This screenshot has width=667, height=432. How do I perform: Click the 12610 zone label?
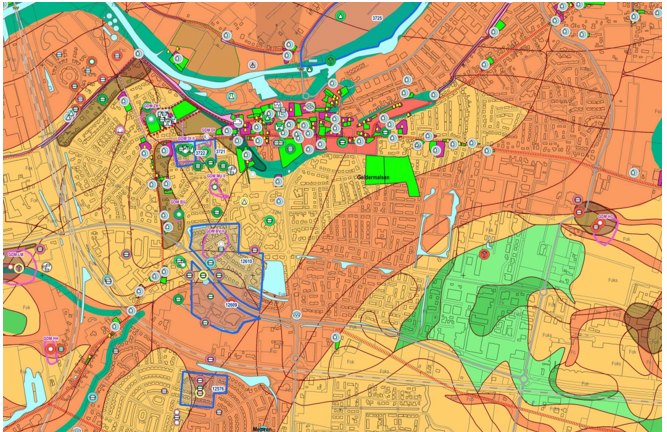[x=246, y=261]
